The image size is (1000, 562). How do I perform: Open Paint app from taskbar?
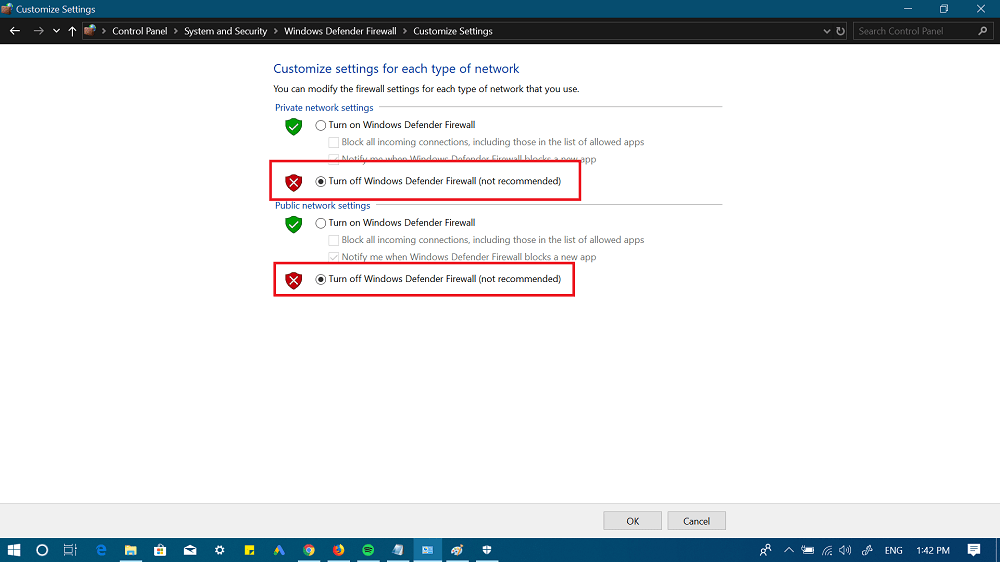[x=457, y=550]
